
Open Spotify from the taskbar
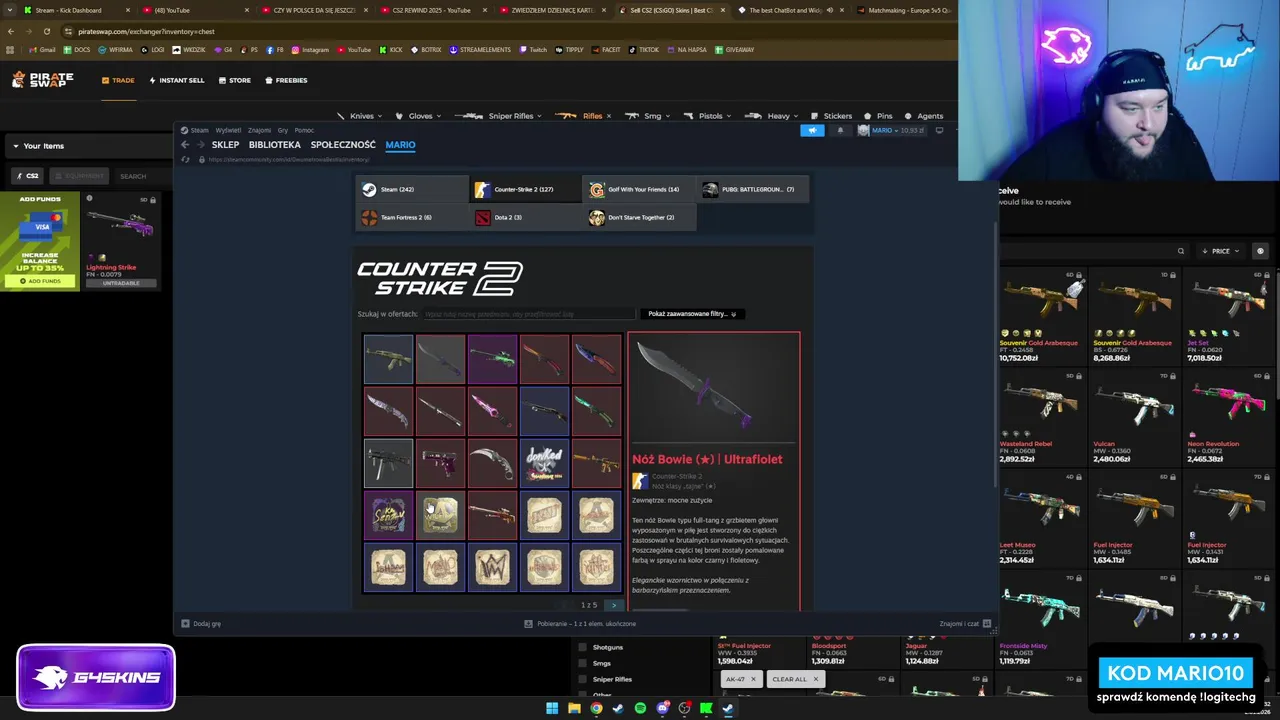click(x=640, y=708)
